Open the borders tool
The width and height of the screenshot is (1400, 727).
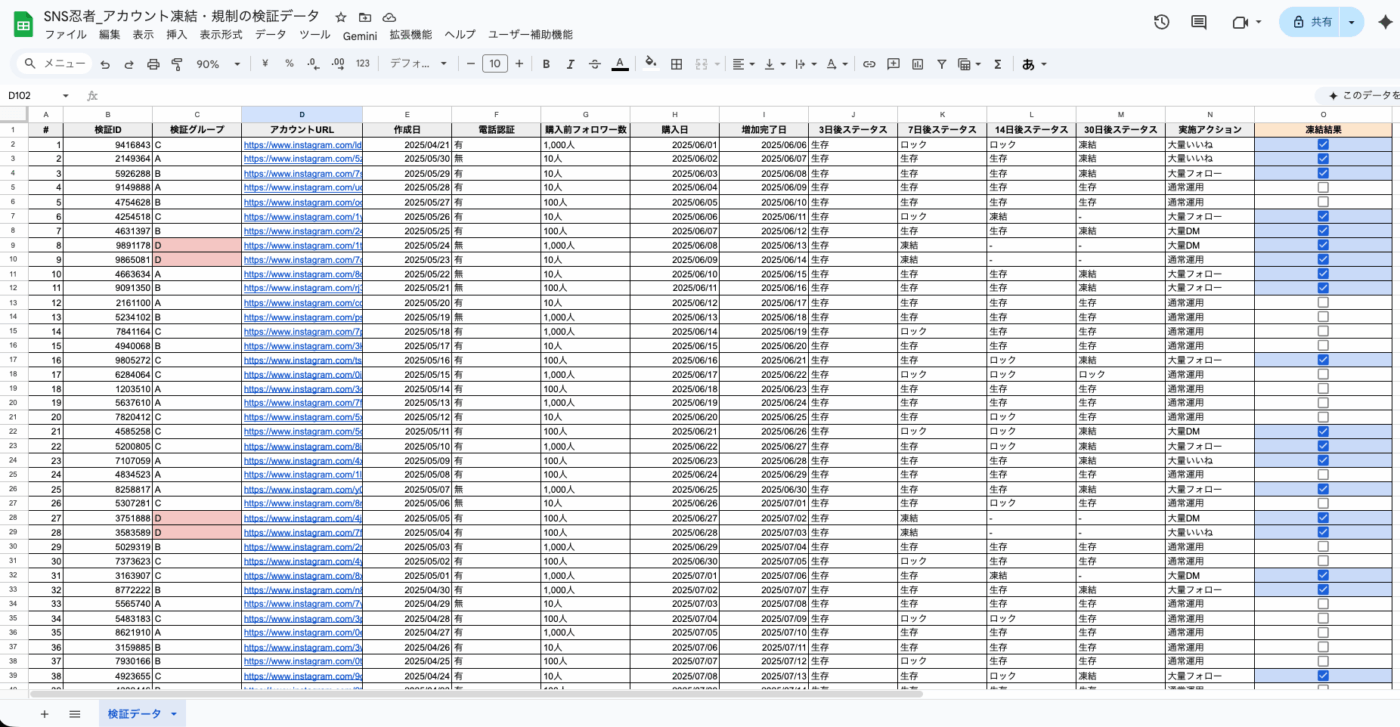[x=676, y=64]
